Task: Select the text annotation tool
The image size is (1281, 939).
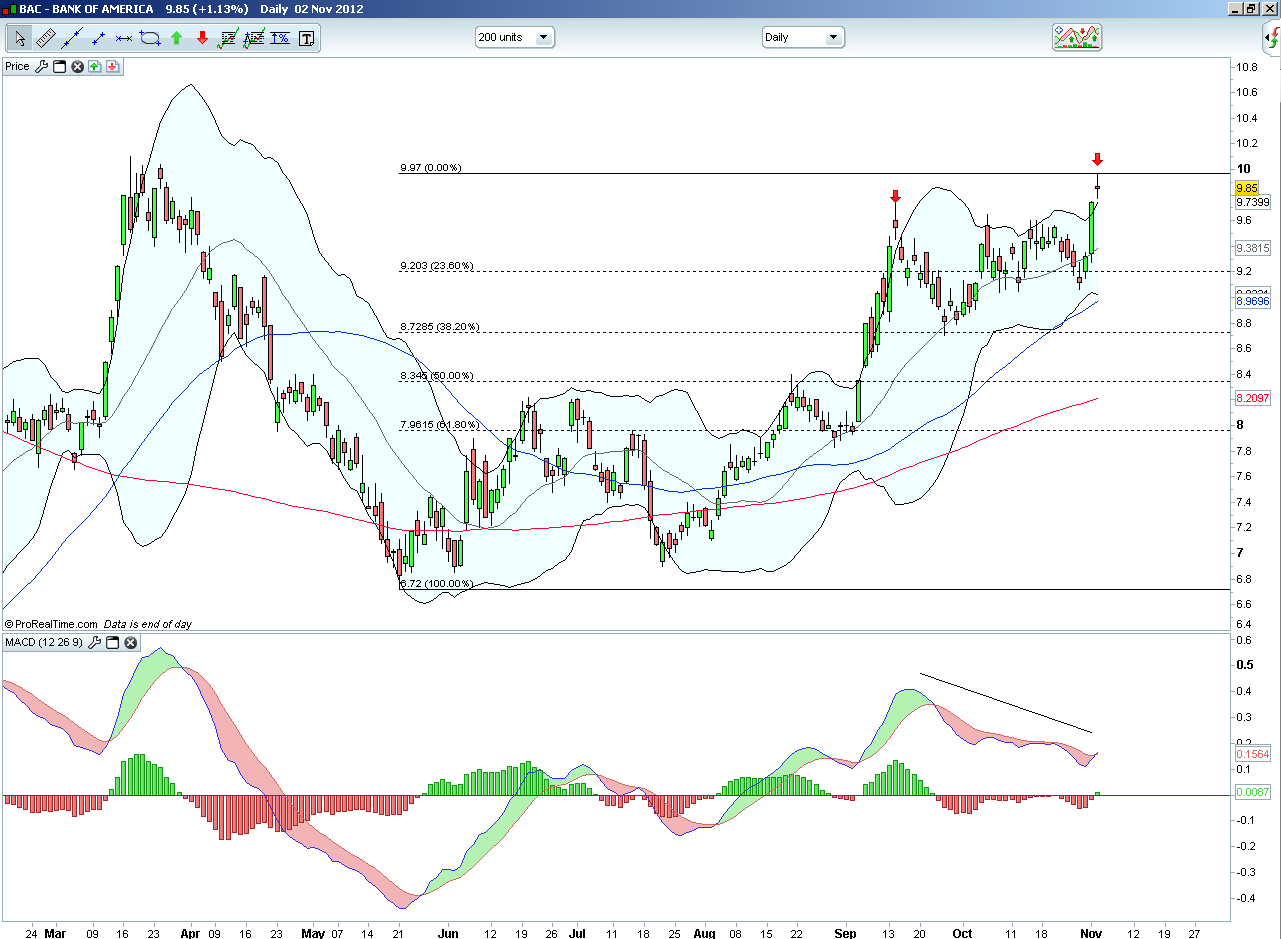Action: (306, 39)
